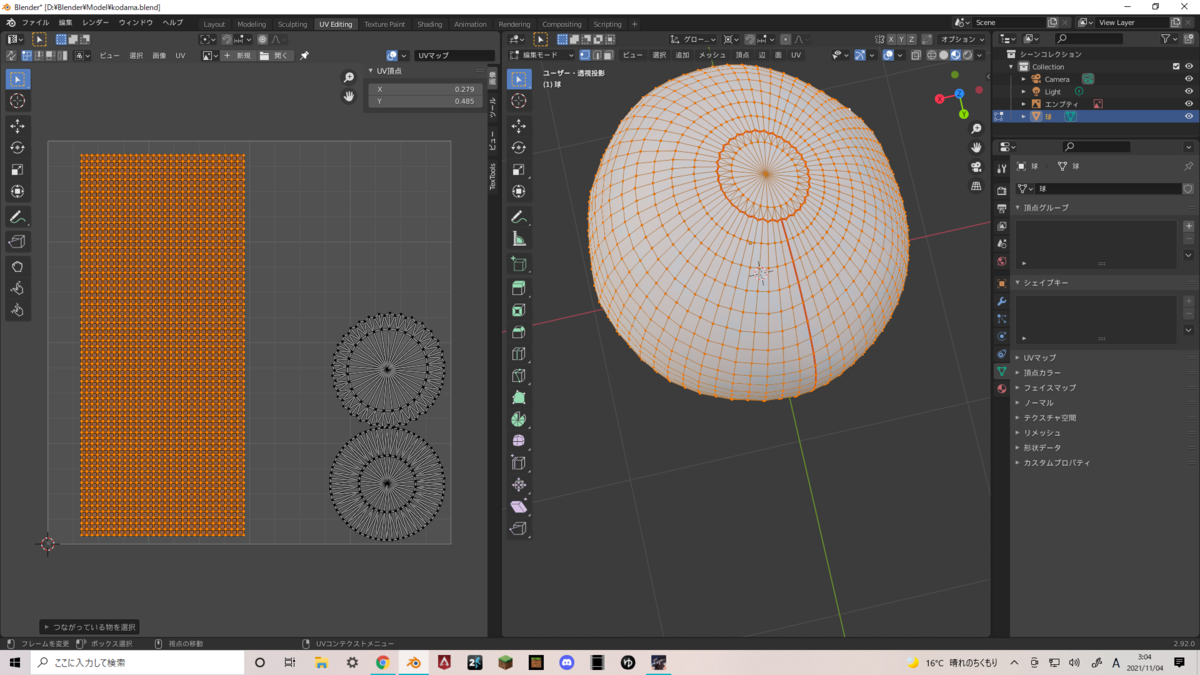Expand the 頂点カラー panel

pyautogui.click(x=1042, y=372)
